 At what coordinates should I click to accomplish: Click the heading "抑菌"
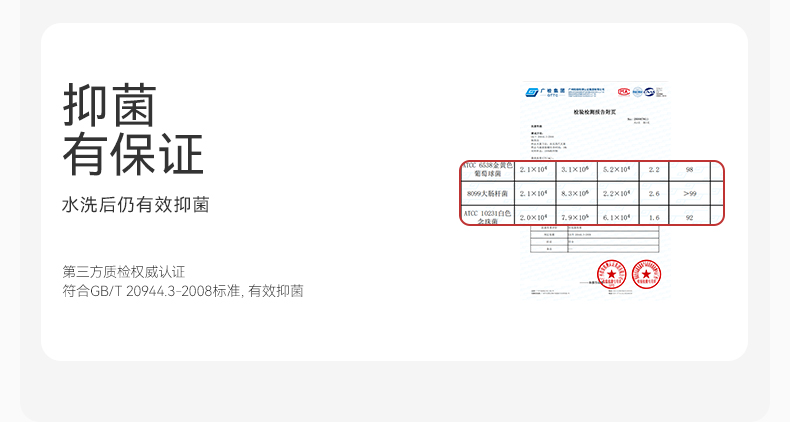109,106
